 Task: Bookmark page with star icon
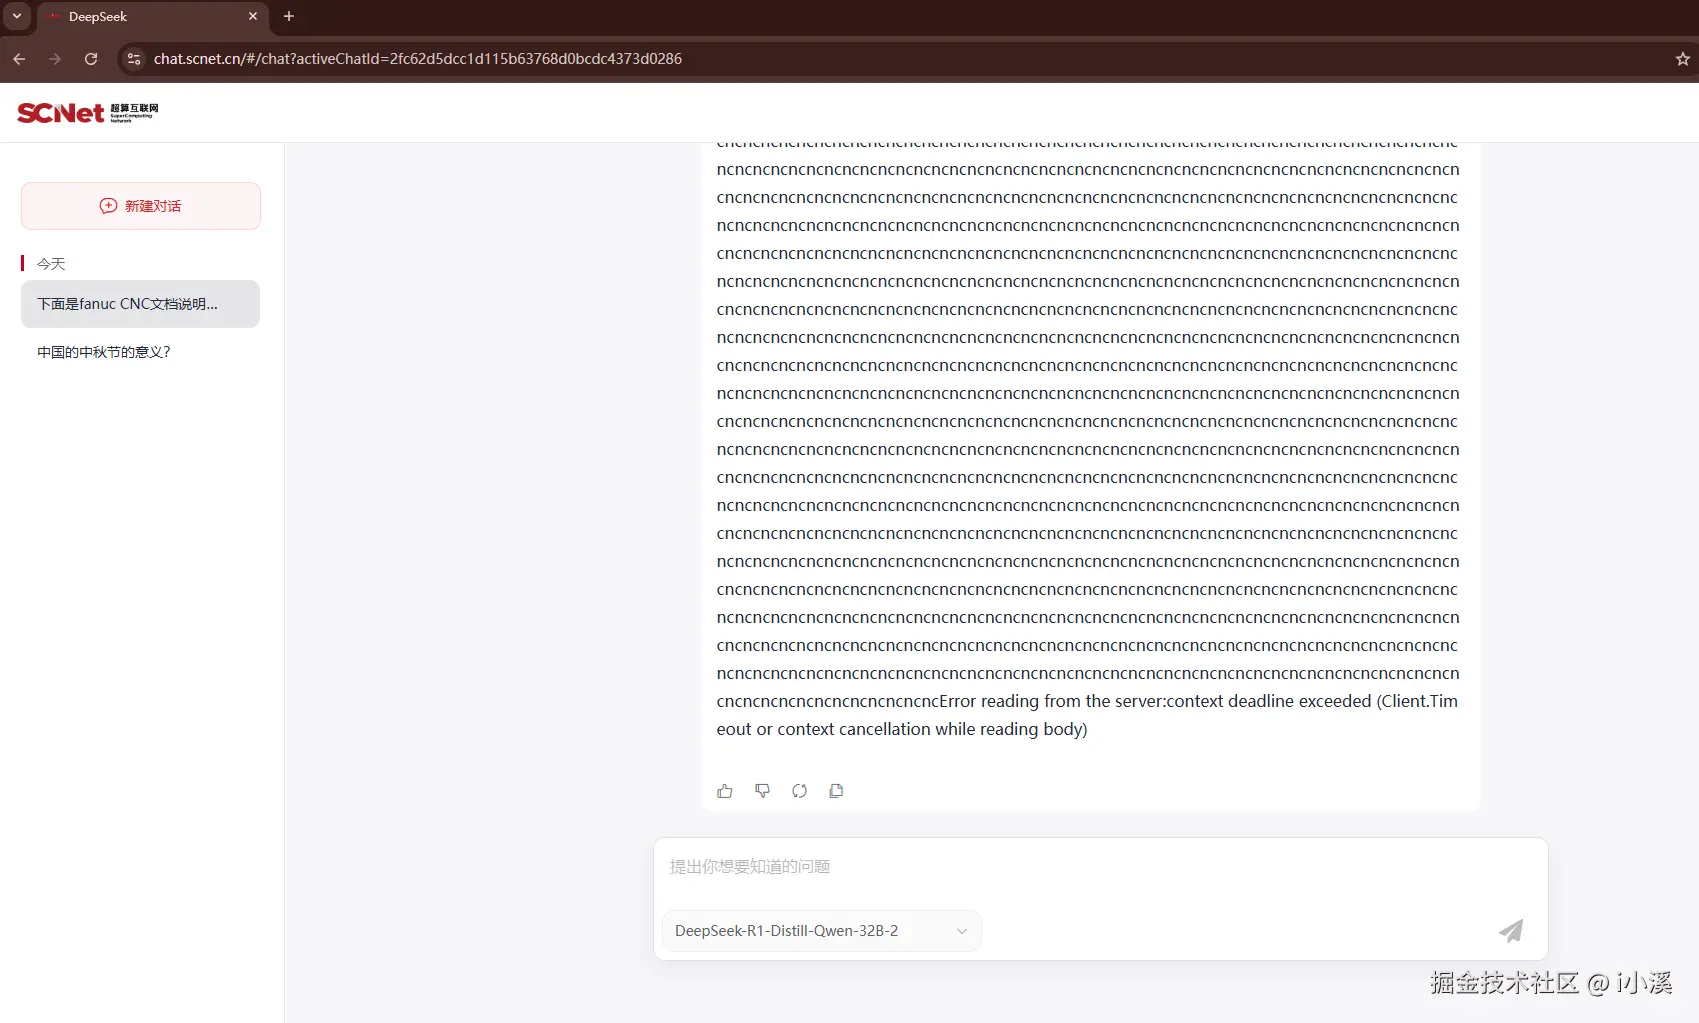(1682, 59)
